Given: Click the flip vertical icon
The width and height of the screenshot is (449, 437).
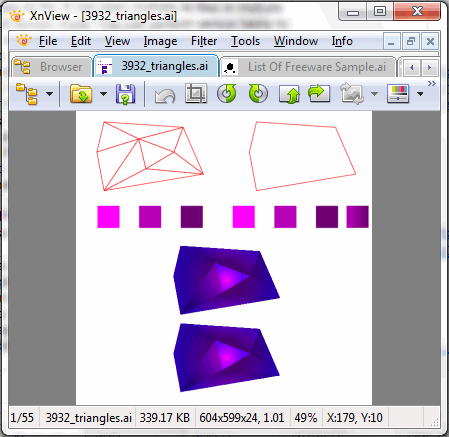Looking at the screenshot, I should (x=289, y=94).
